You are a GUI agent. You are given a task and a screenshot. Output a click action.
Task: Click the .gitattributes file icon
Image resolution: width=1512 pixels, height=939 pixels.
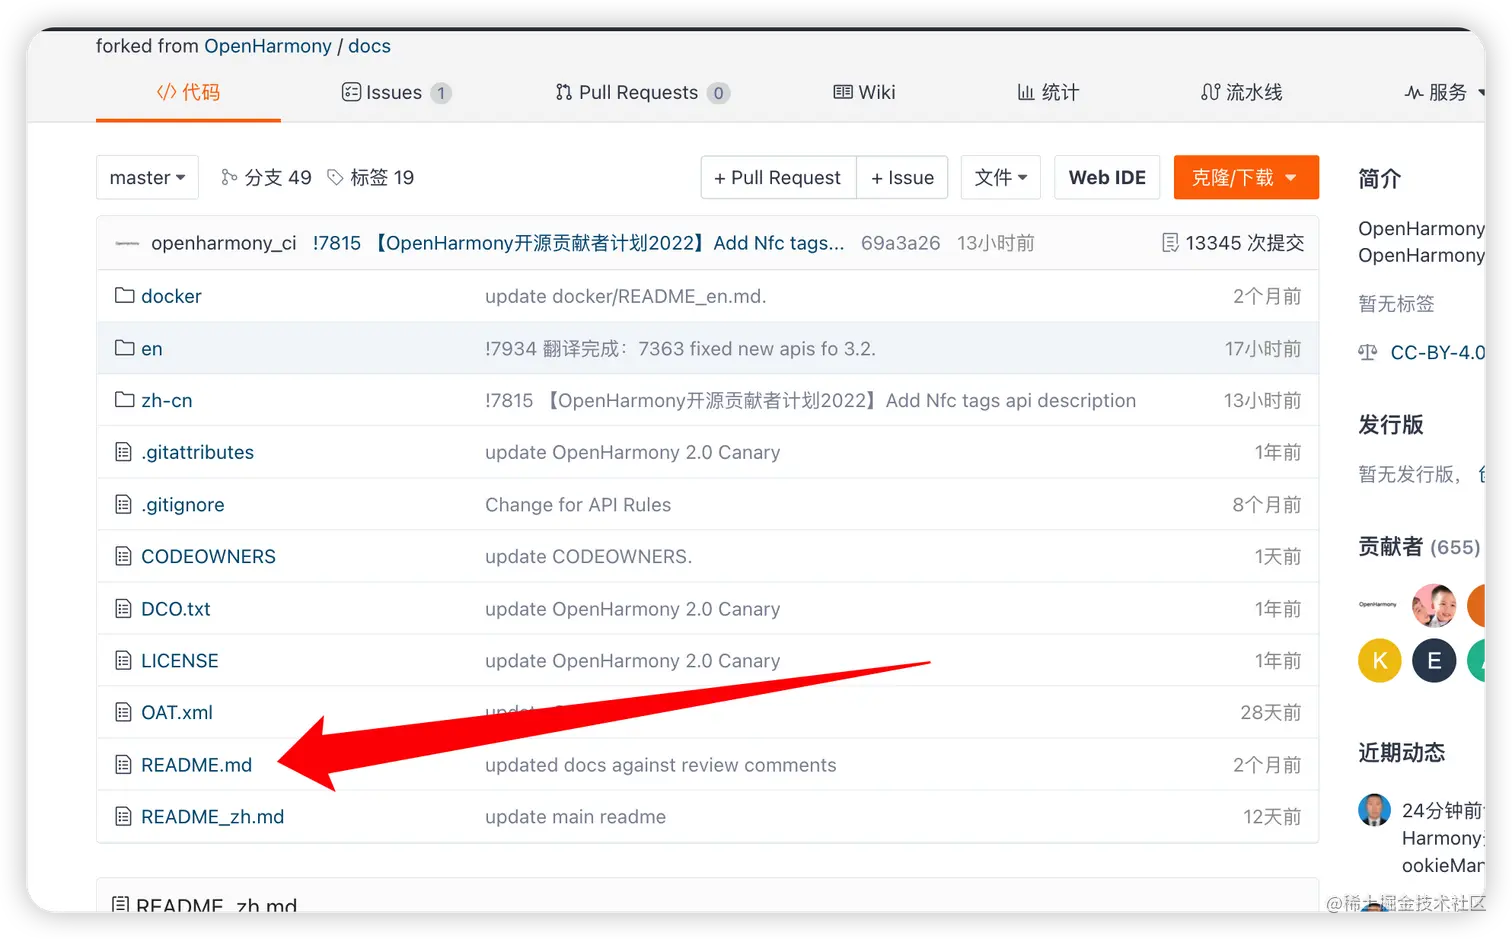pyautogui.click(x=123, y=452)
